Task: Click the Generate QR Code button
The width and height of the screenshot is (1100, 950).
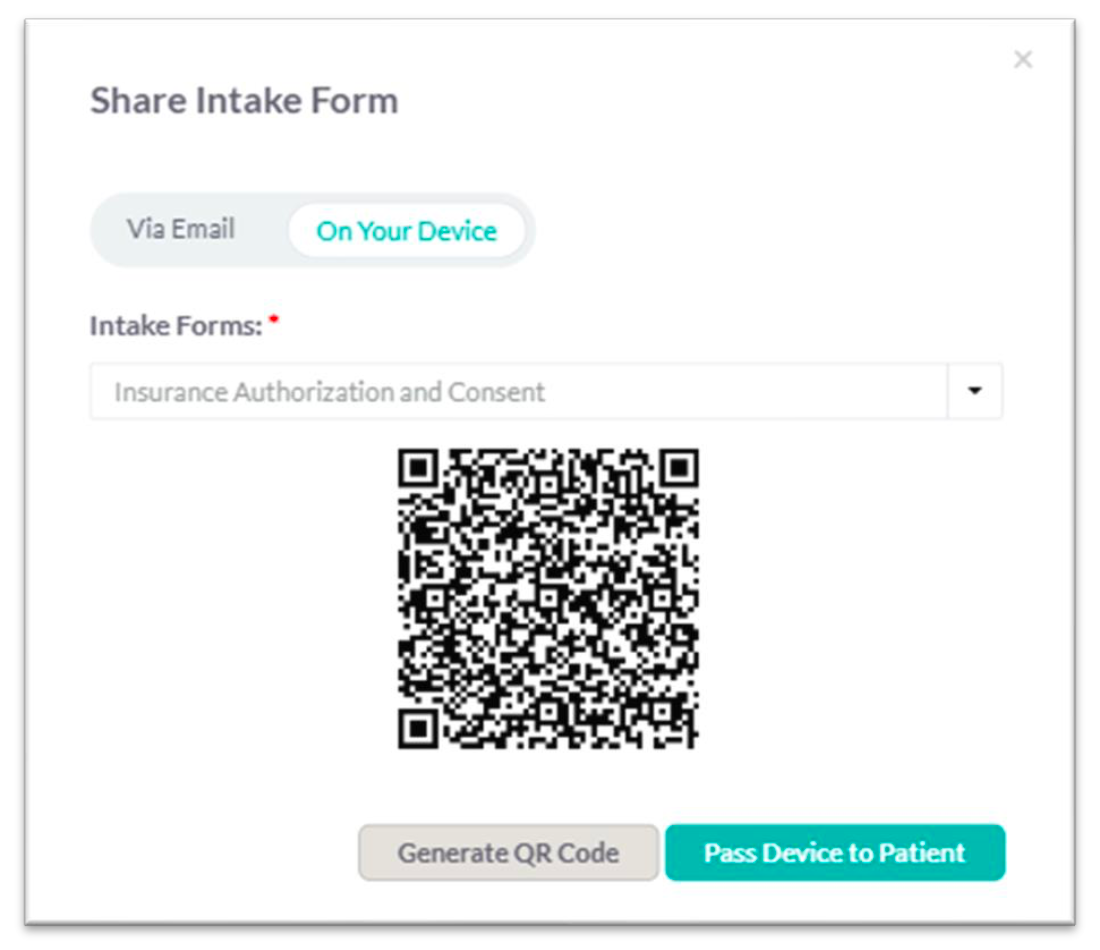Action: [x=508, y=853]
